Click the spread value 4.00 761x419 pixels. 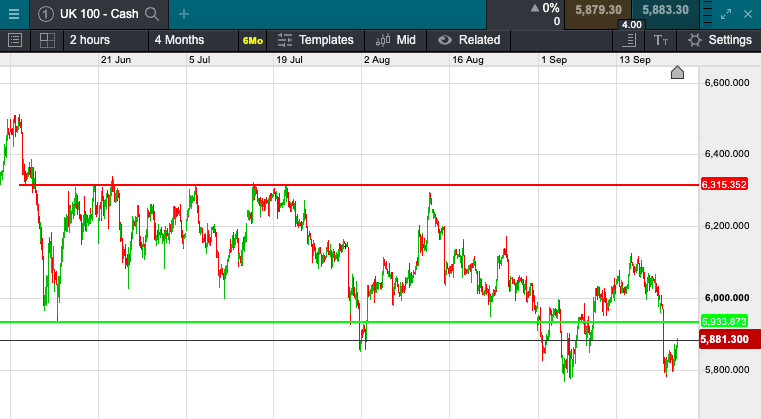[x=631, y=25]
